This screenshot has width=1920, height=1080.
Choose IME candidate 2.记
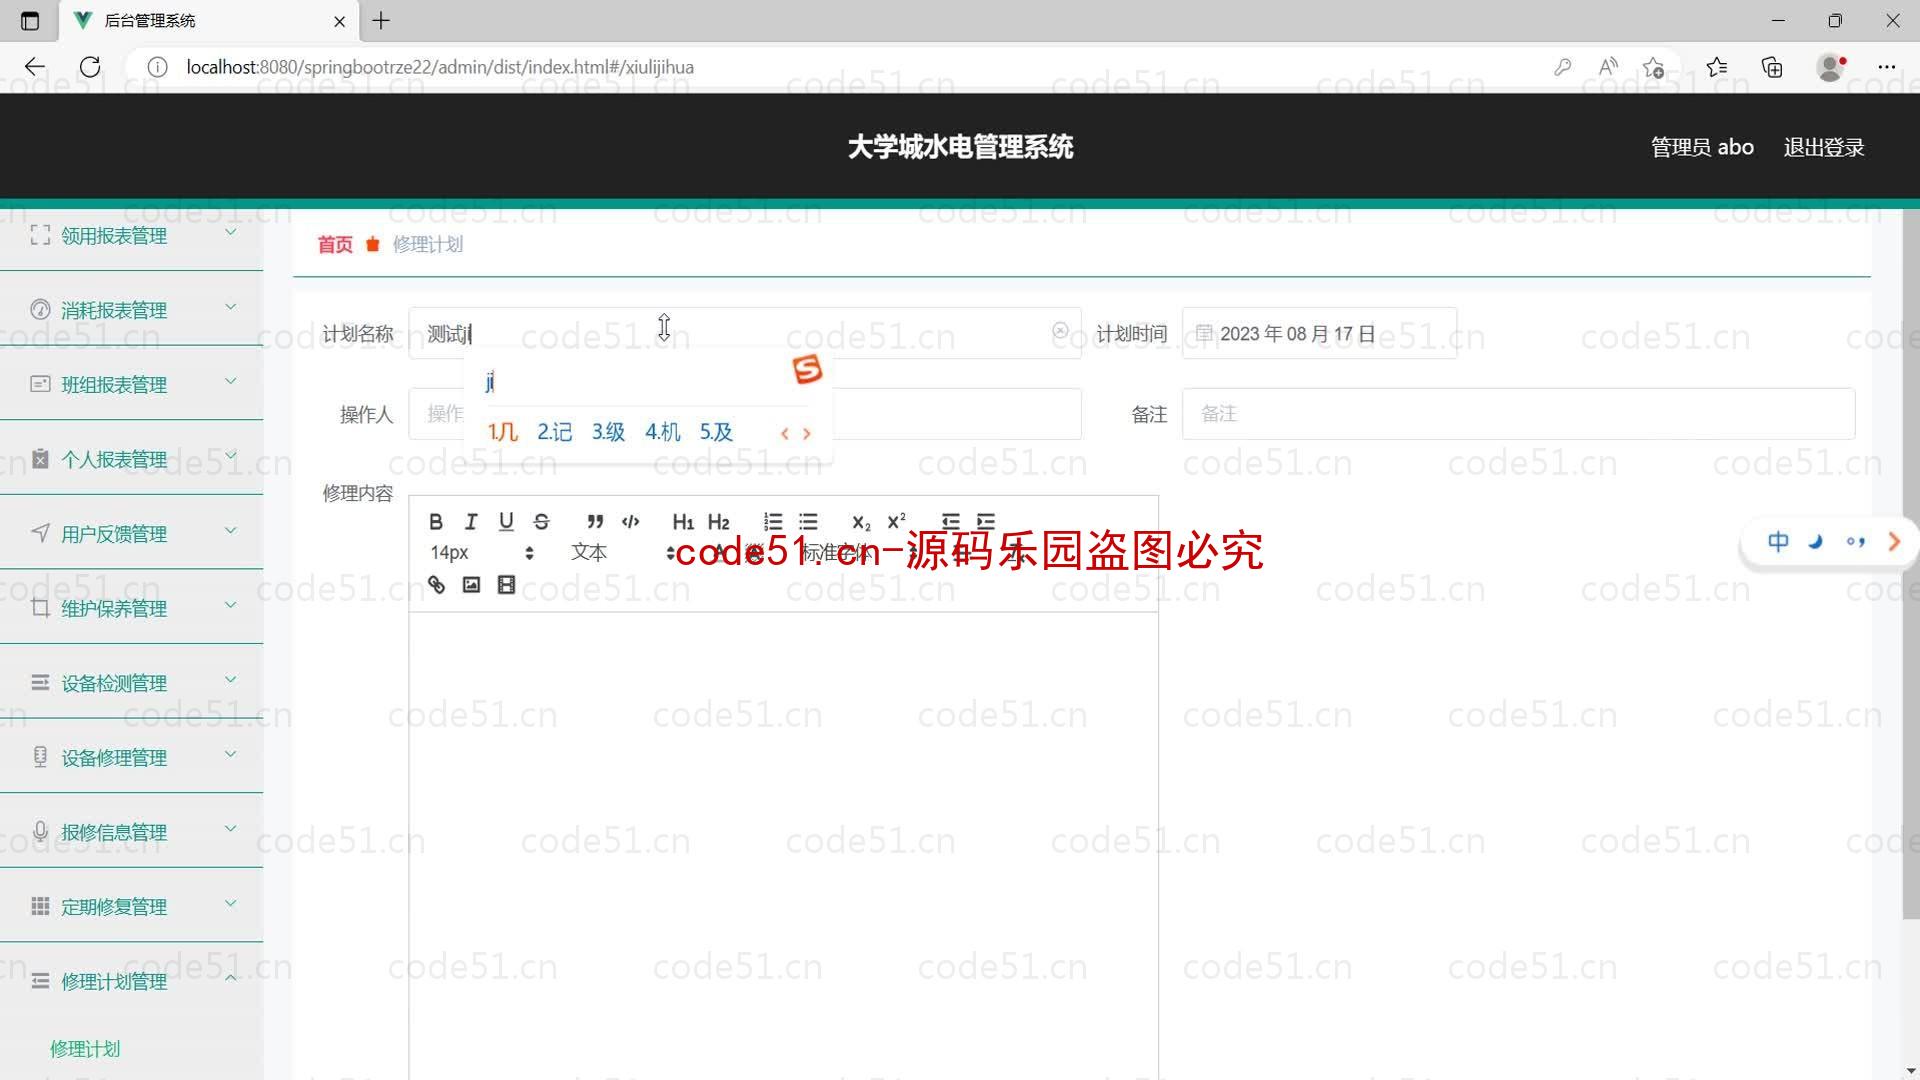coord(555,432)
